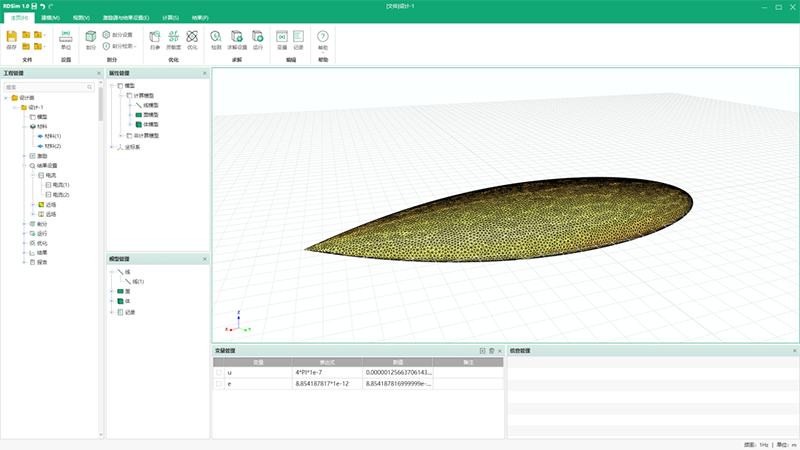This screenshot has height=450, width=800.
Task: Click the 扫参 parameter sweep icon
Action: tap(155, 38)
